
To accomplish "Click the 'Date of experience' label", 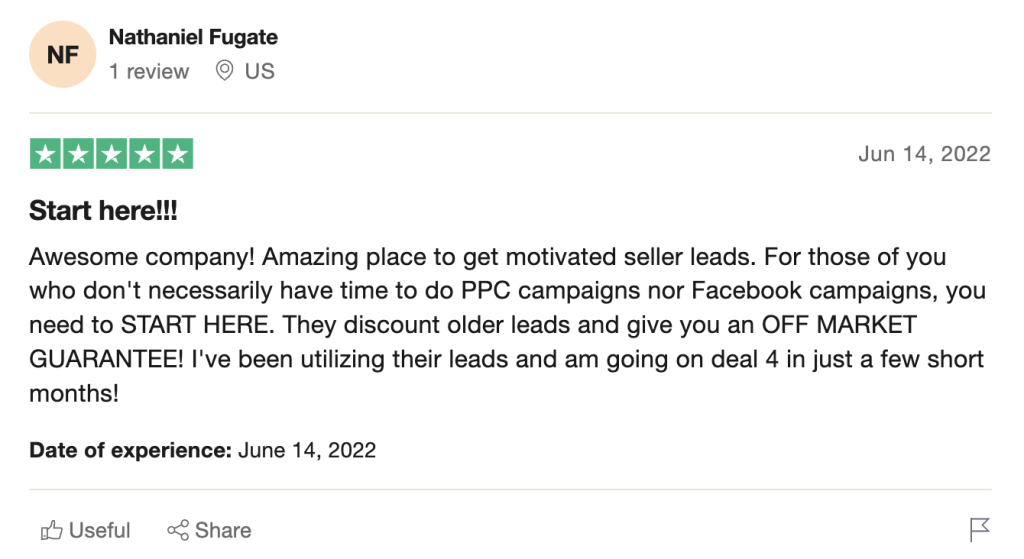I will tap(130, 450).
